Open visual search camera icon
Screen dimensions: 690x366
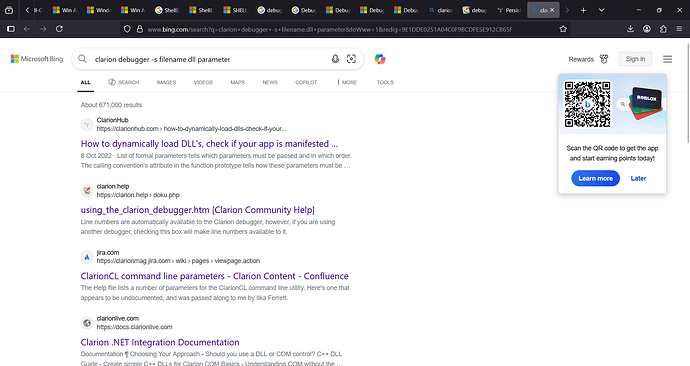pos(351,59)
